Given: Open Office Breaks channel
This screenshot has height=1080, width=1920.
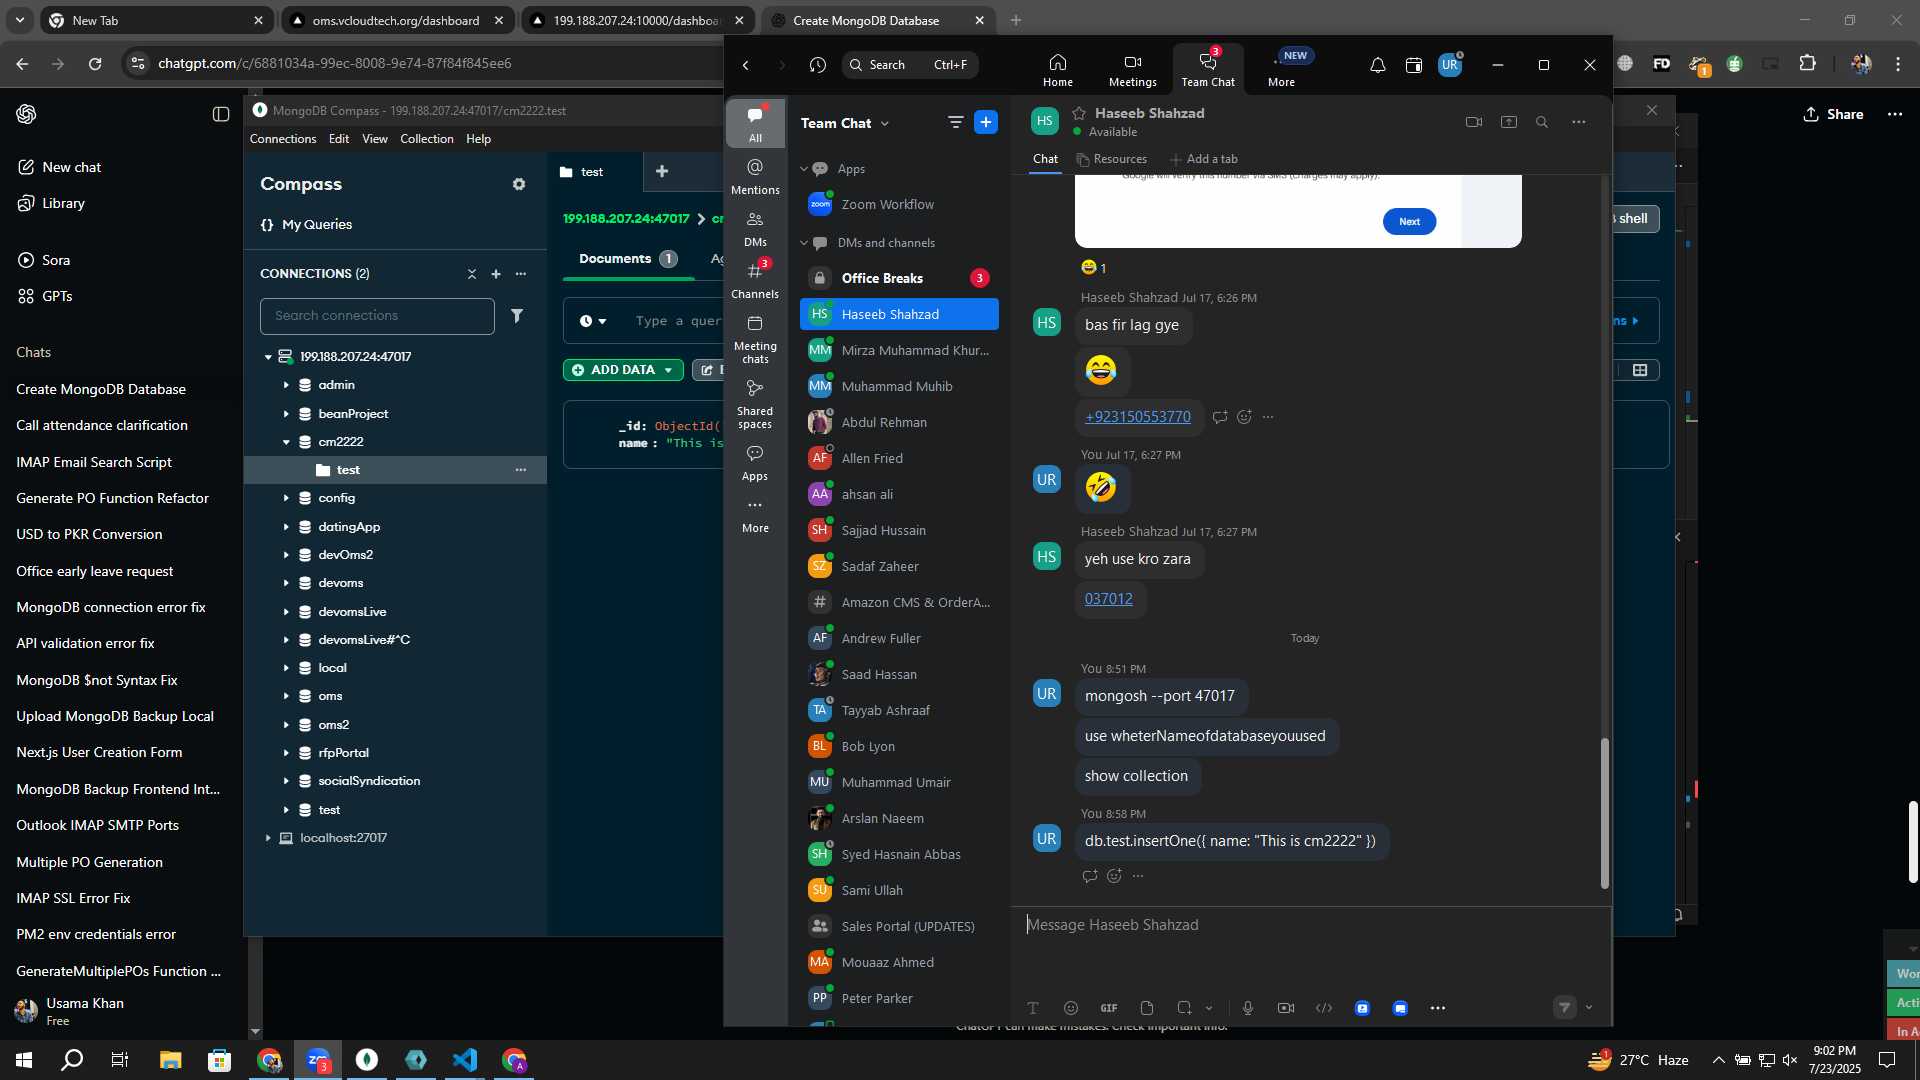Looking at the screenshot, I should coord(899,278).
